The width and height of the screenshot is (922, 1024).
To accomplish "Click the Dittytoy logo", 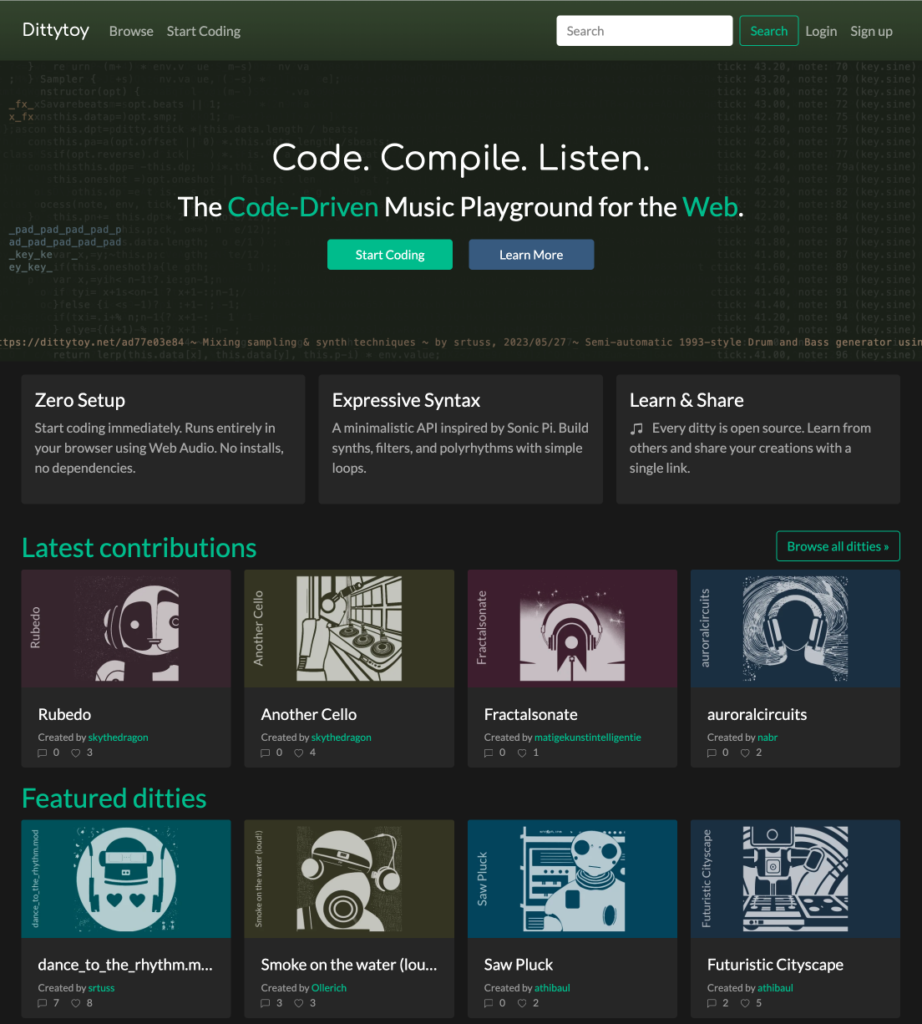I will pos(56,30).
